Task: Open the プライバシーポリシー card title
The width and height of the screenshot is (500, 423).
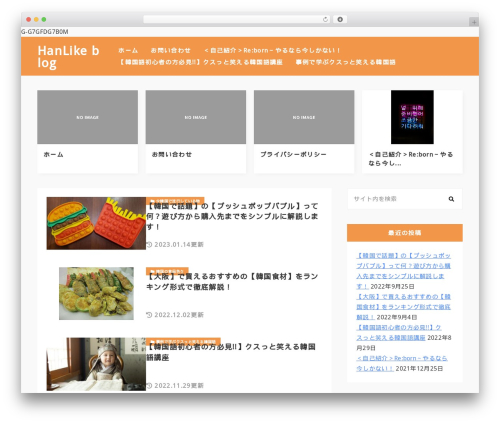Action: pyautogui.click(x=293, y=154)
